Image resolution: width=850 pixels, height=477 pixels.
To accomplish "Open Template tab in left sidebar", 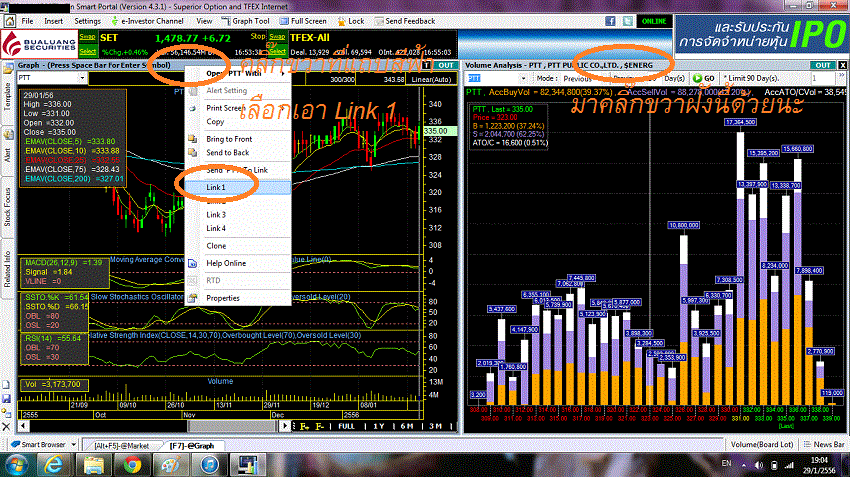I will [7, 96].
